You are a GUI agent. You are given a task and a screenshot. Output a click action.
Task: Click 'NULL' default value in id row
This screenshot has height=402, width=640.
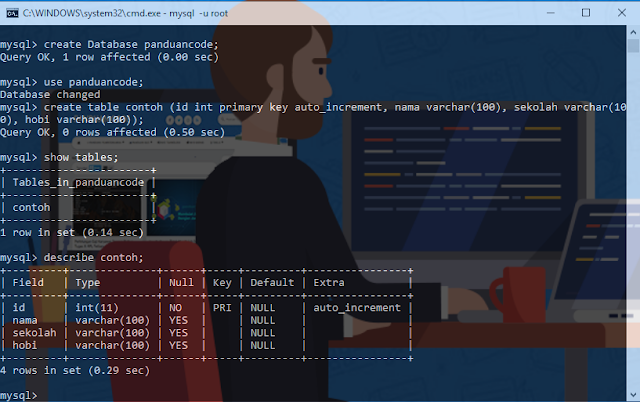point(263,308)
